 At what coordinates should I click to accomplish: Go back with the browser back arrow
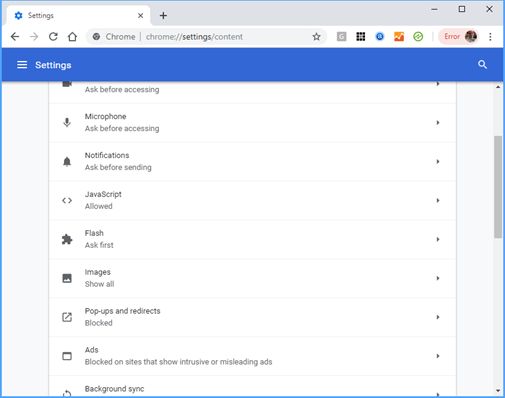[15, 37]
